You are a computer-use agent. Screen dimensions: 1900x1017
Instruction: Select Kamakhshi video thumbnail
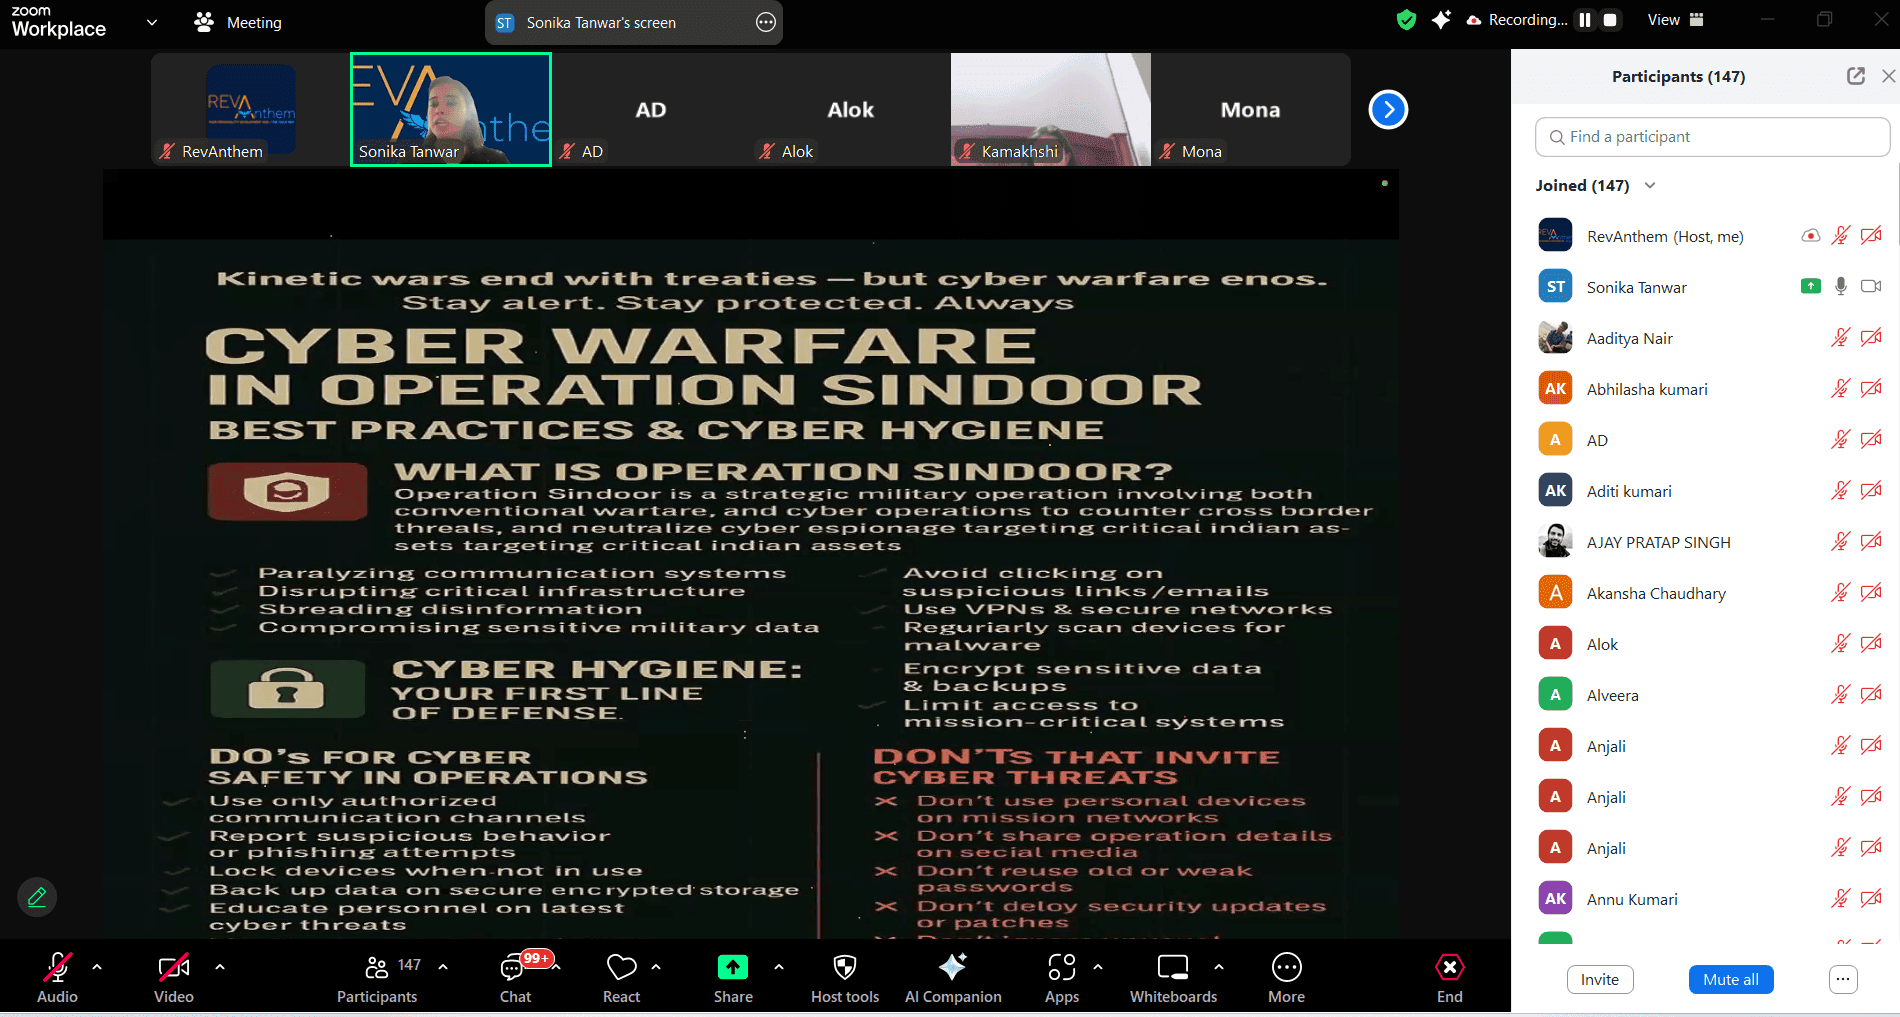[x=1050, y=109]
